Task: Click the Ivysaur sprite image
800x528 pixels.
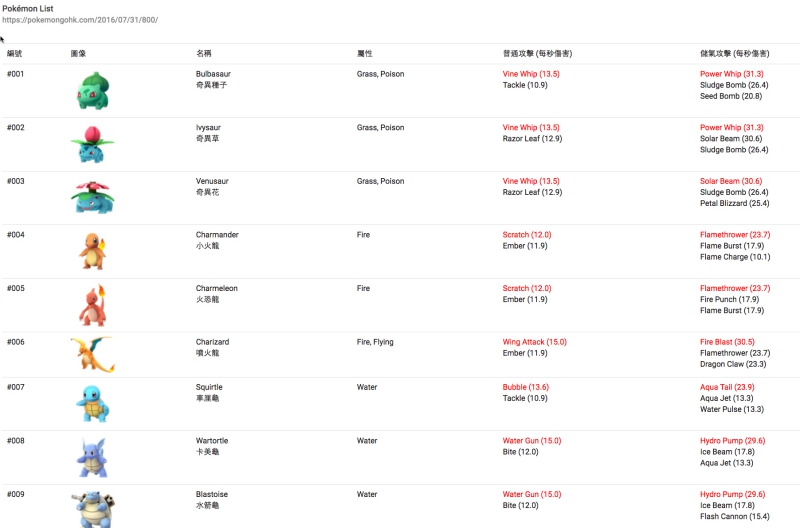Action: (92, 144)
